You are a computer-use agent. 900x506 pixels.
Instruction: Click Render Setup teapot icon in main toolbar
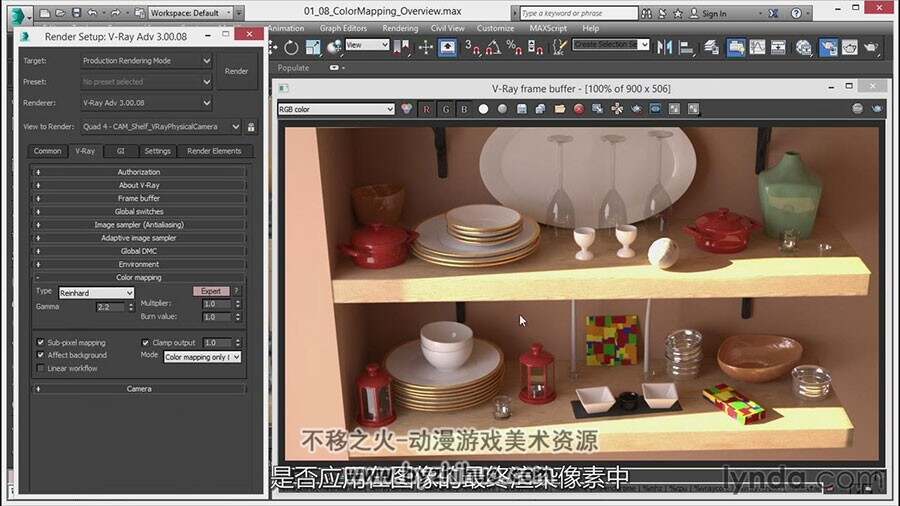pyautogui.click(x=828, y=48)
